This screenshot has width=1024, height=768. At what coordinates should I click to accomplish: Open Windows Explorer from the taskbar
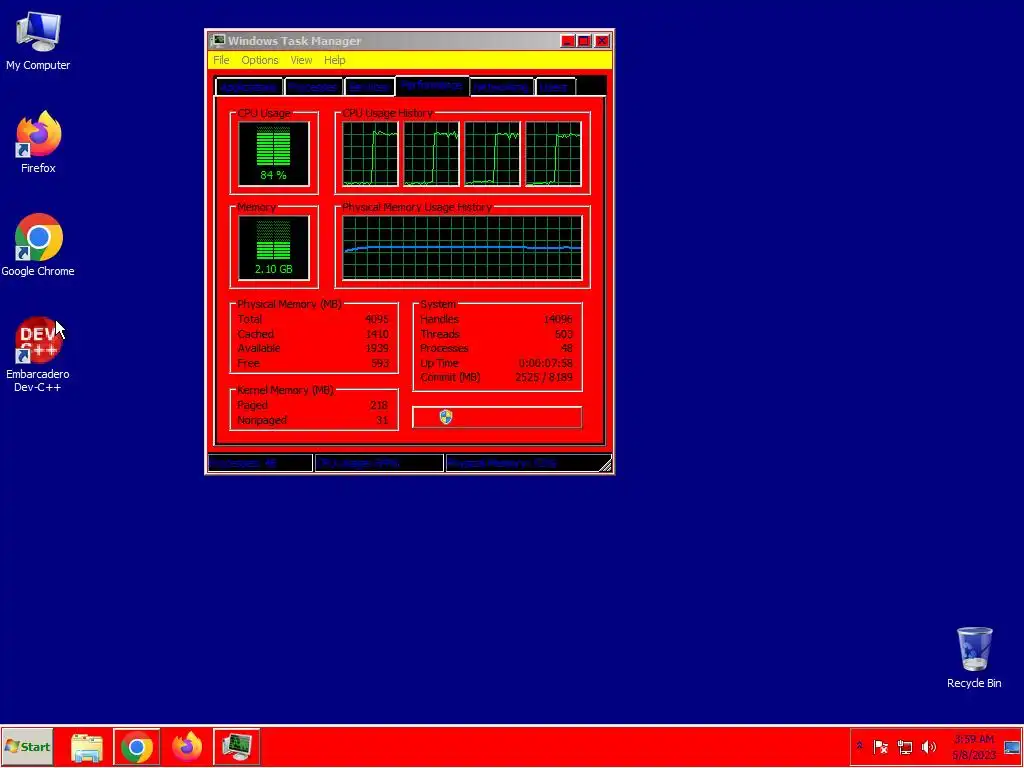click(87, 746)
